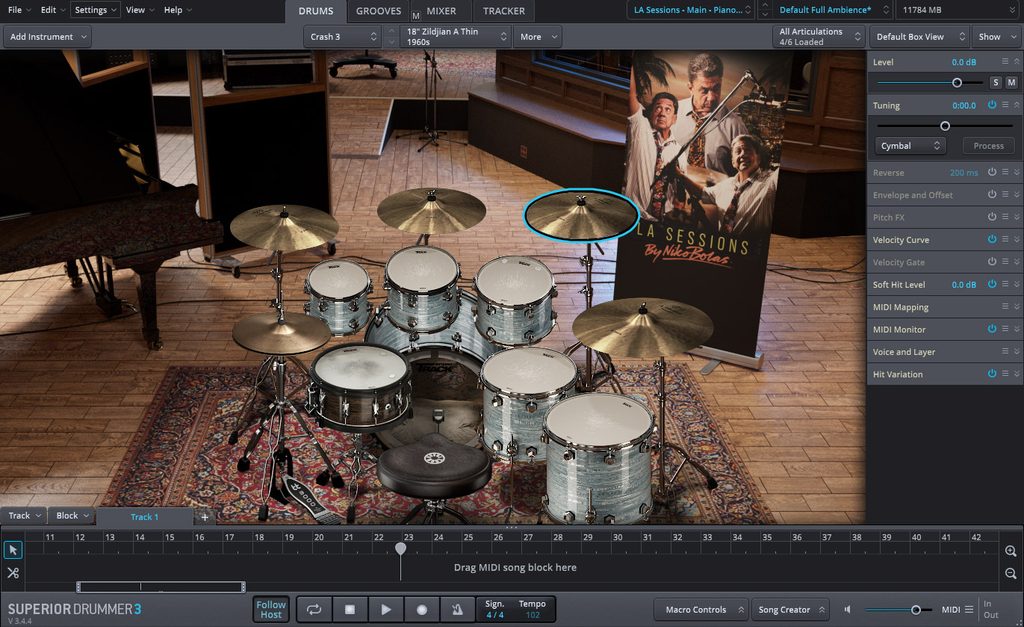Switch to the MIXER tab
Image resolution: width=1024 pixels, height=627 pixels.
[441, 11]
